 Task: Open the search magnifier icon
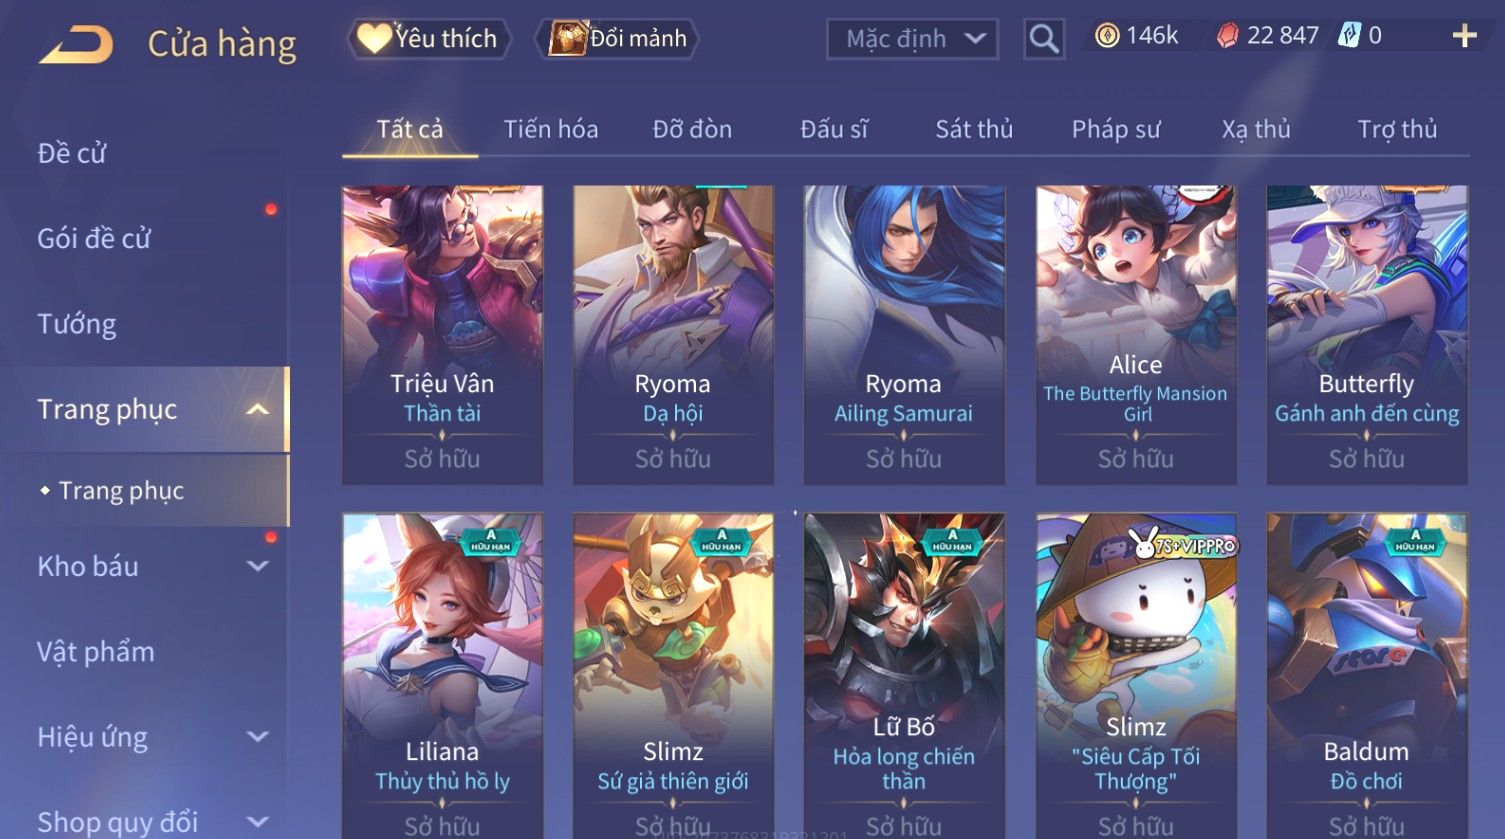coord(1044,39)
